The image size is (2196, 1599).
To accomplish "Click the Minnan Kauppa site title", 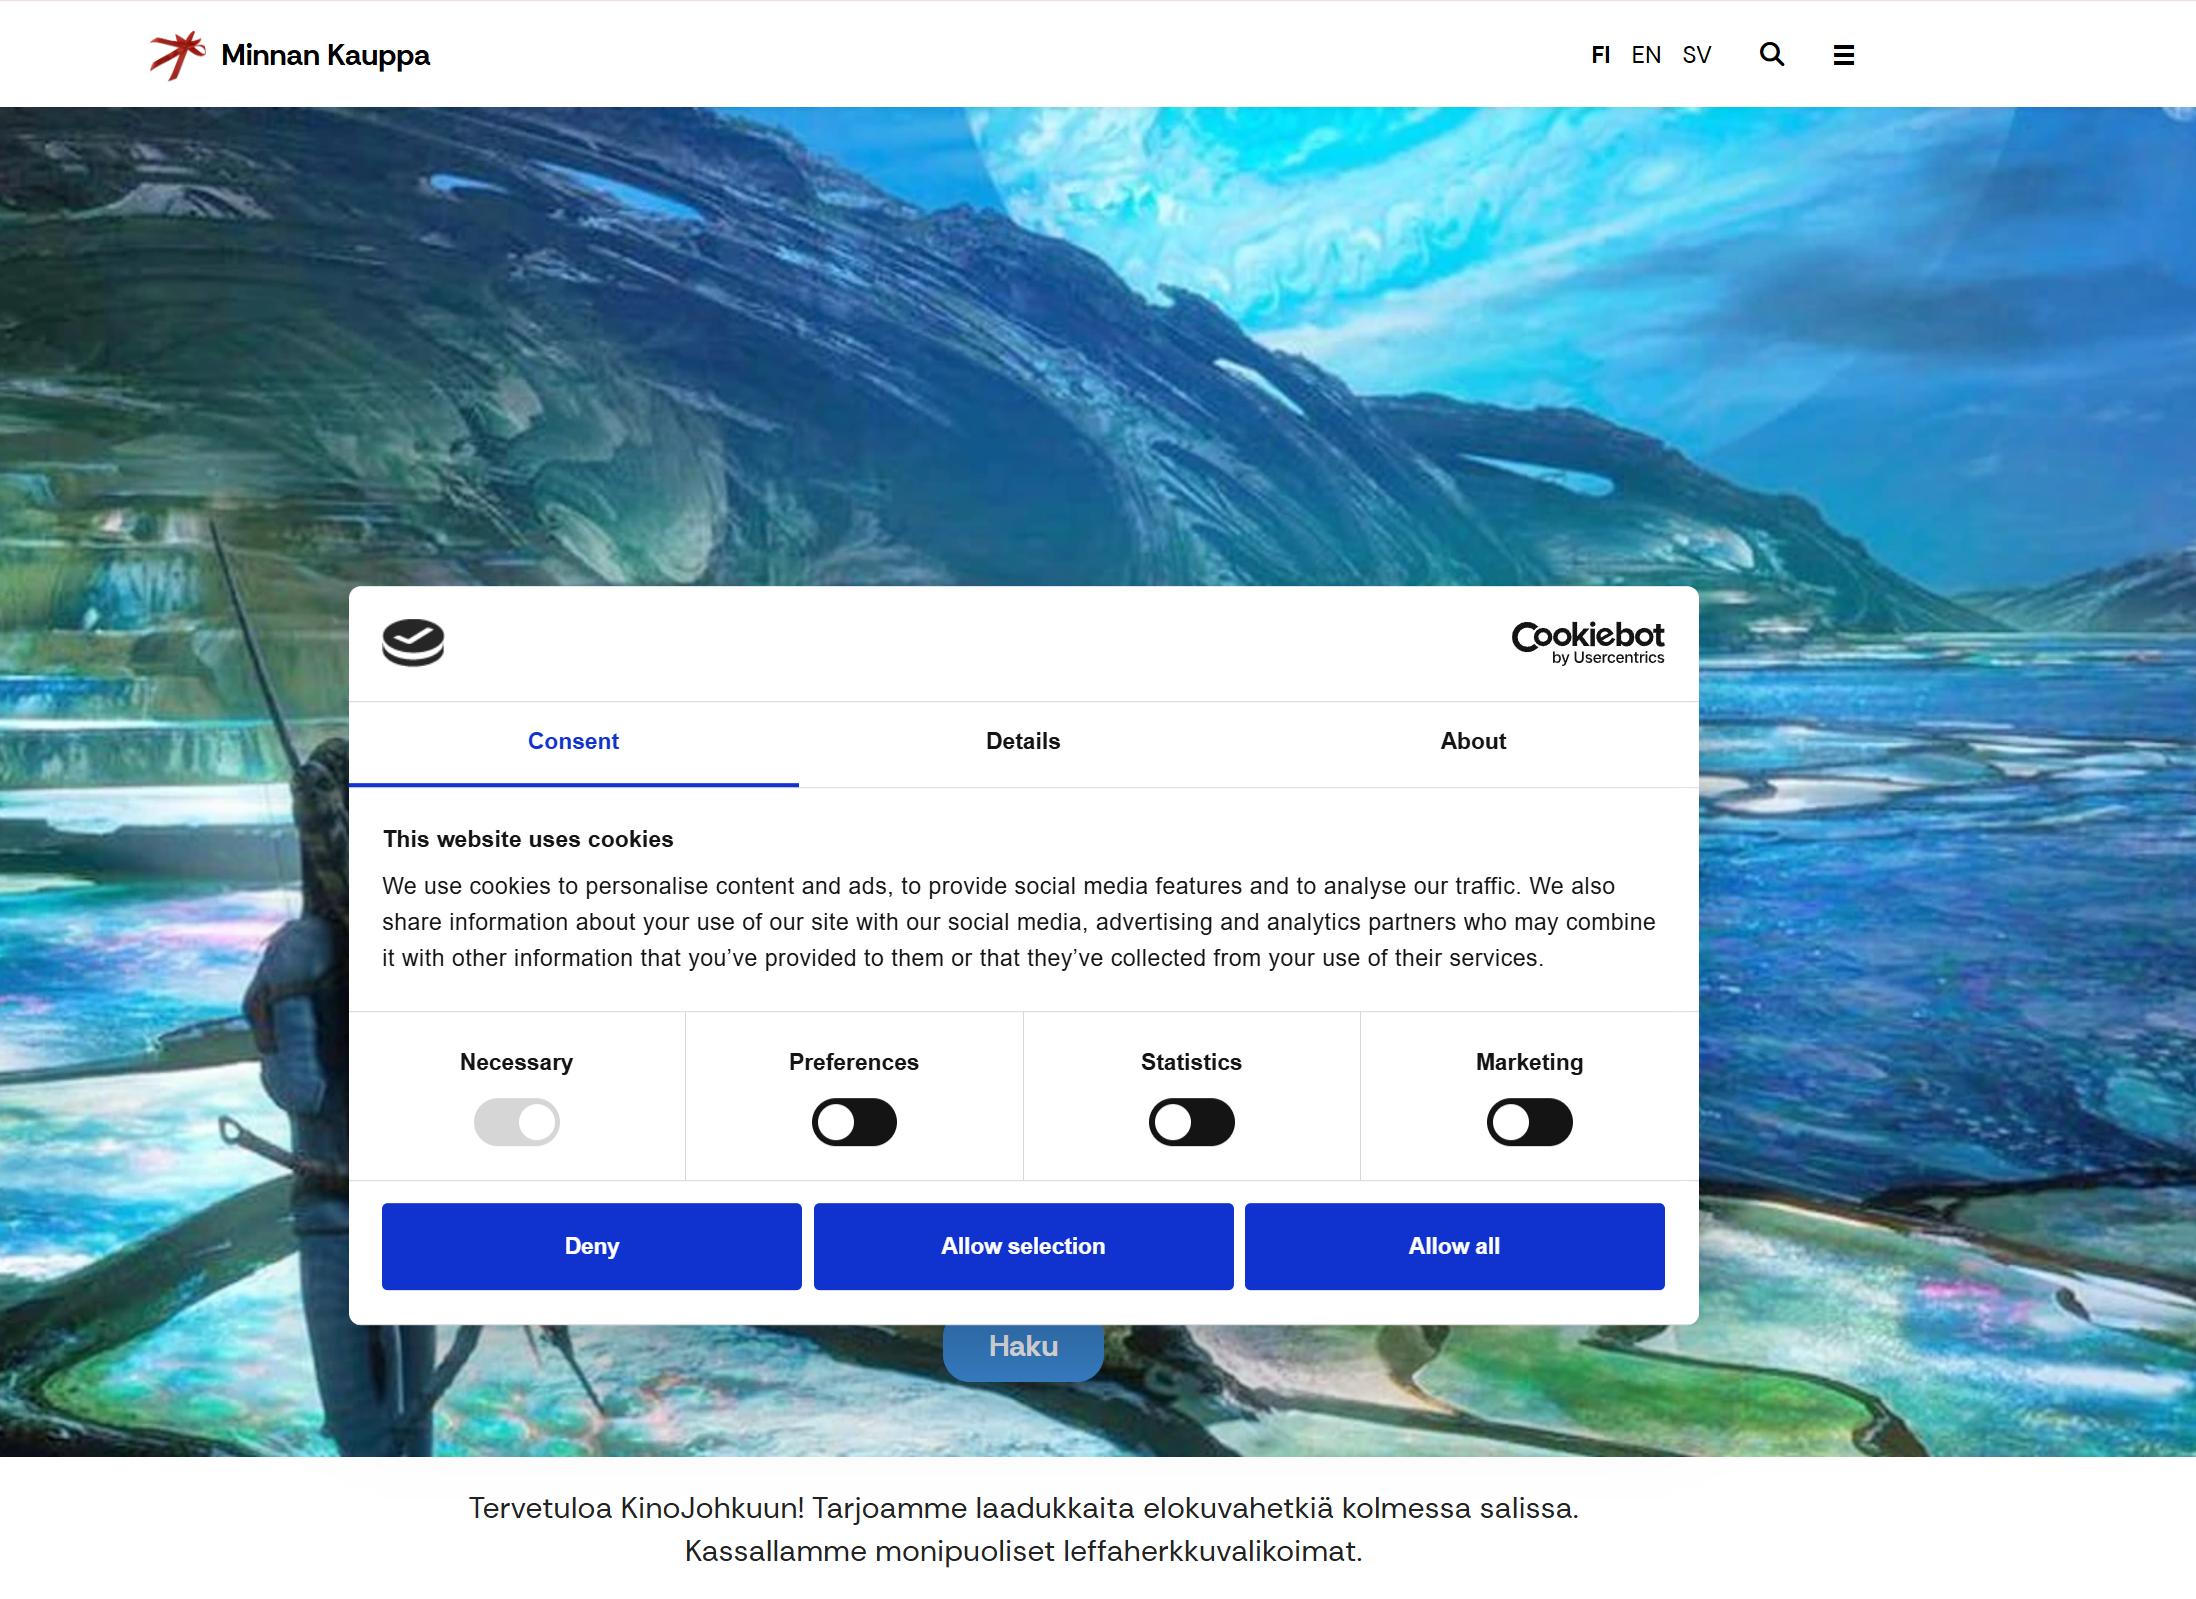I will [325, 55].
